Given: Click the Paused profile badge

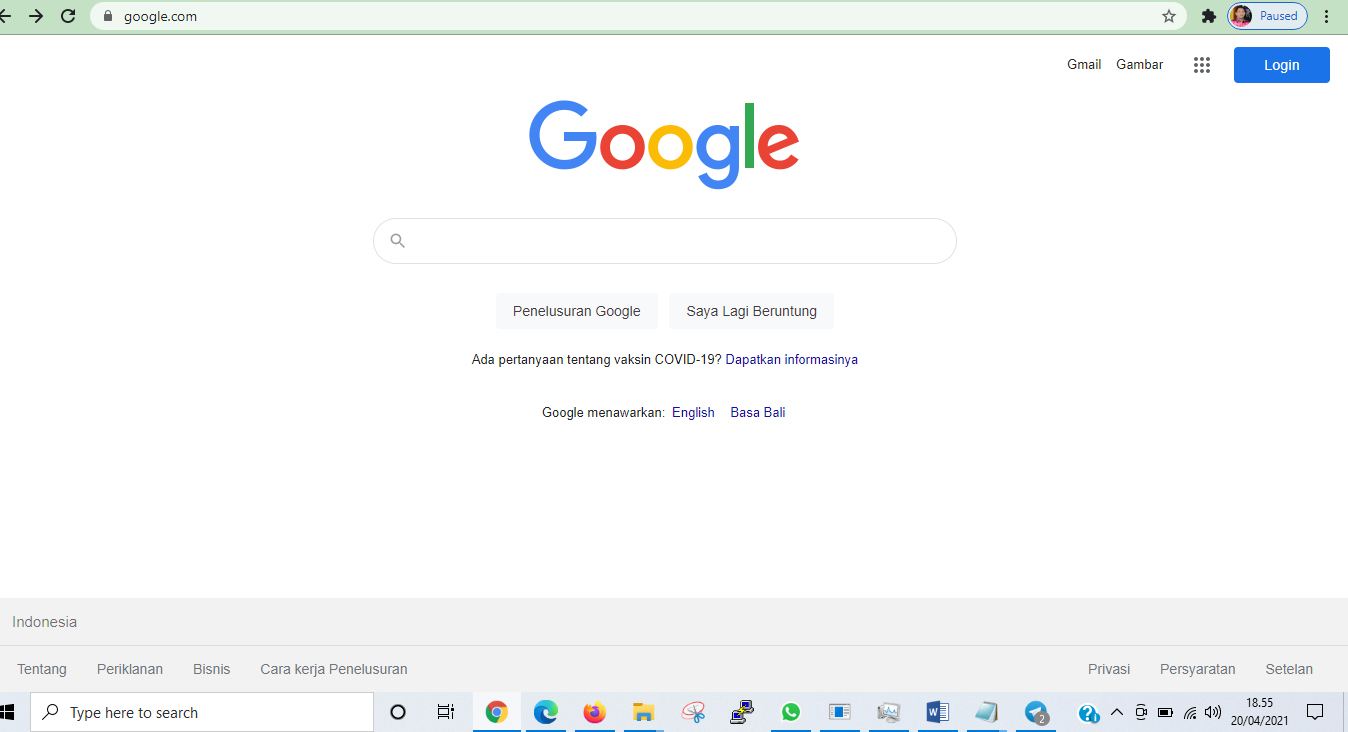Looking at the screenshot, I should [1267, 16].
